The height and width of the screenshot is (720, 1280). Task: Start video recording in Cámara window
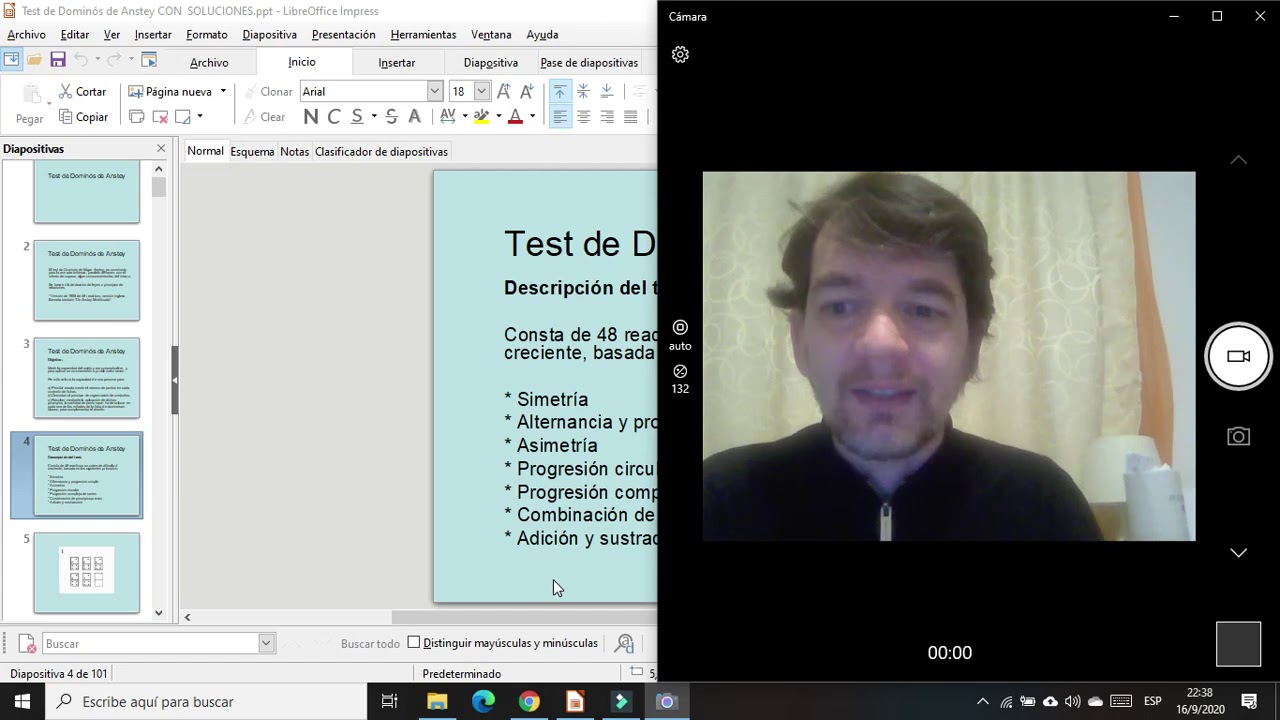[1238, 356]
